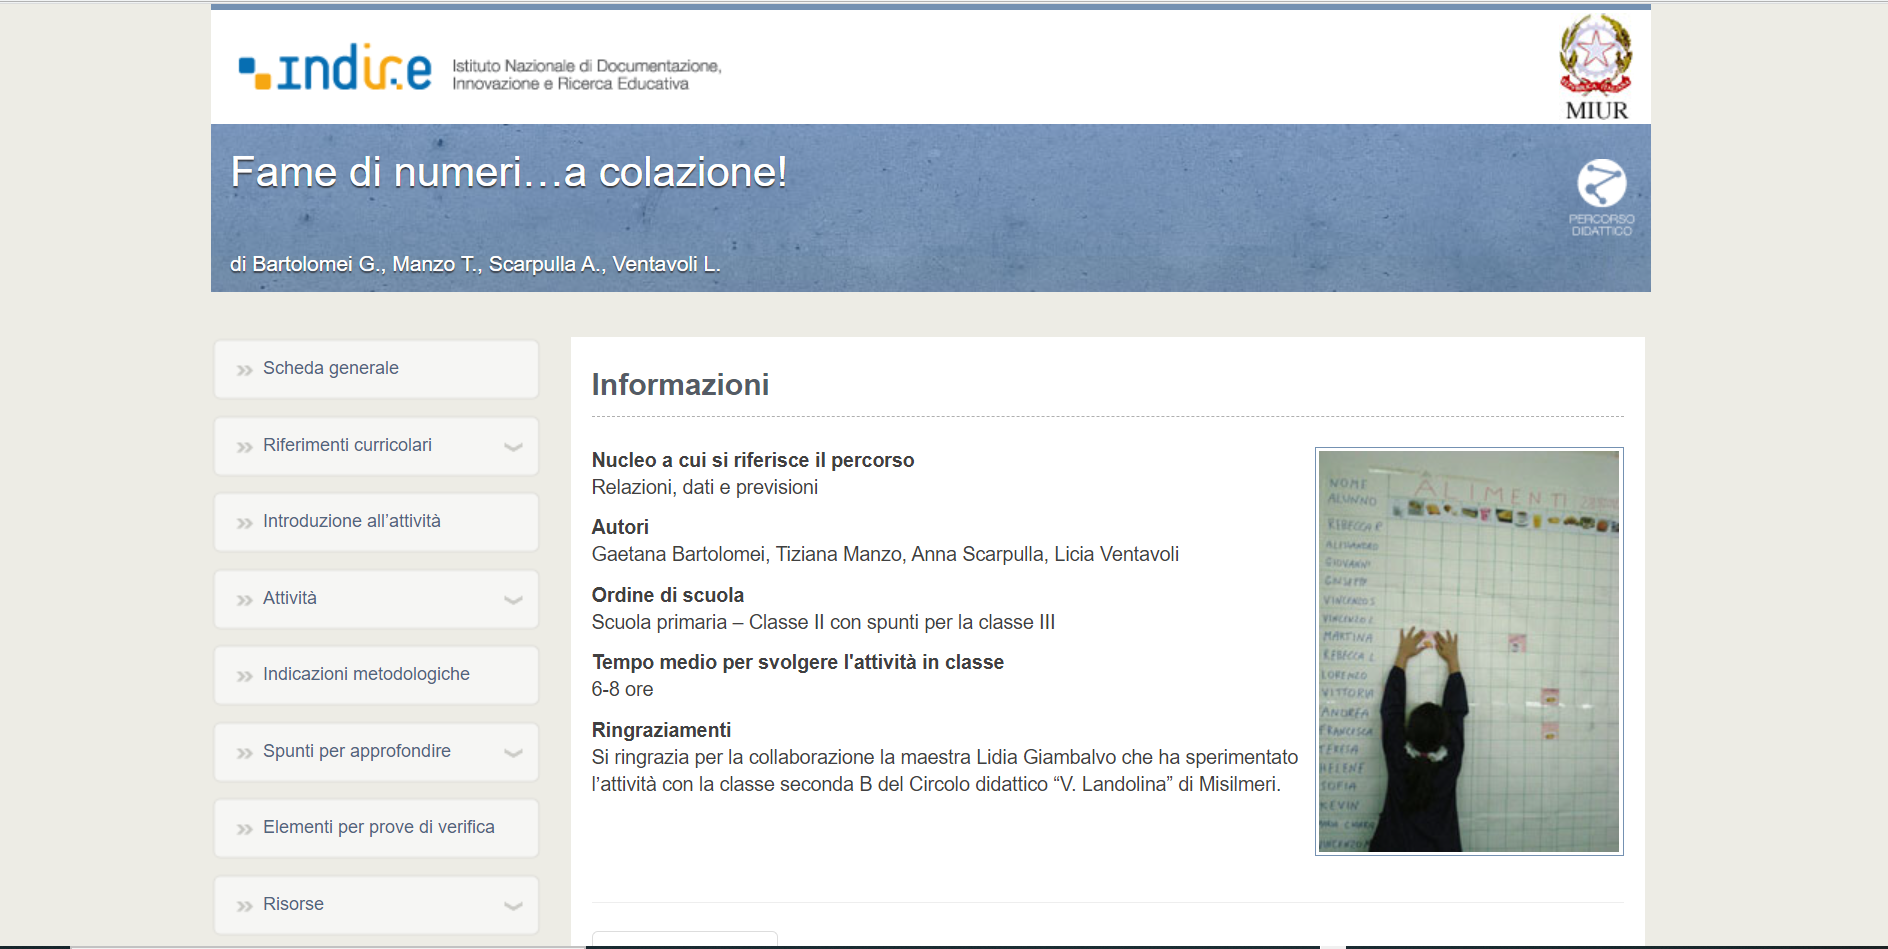Viewport: 1888px width, 949px height.
Task: Click double-arrow icon beside Introduzione all'attività
Action: 244,523
